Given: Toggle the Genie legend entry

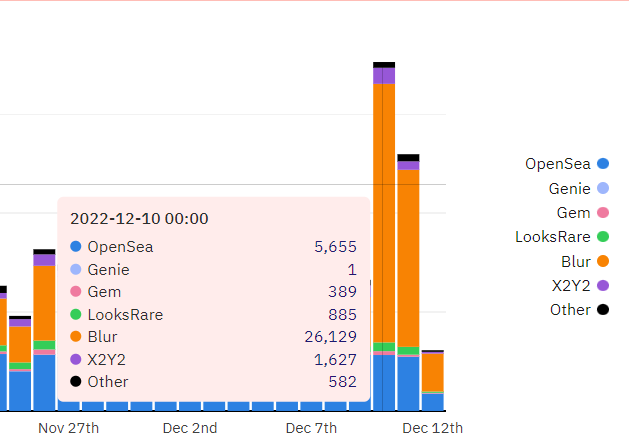Looking at the screenshot, I should point(578,188).
